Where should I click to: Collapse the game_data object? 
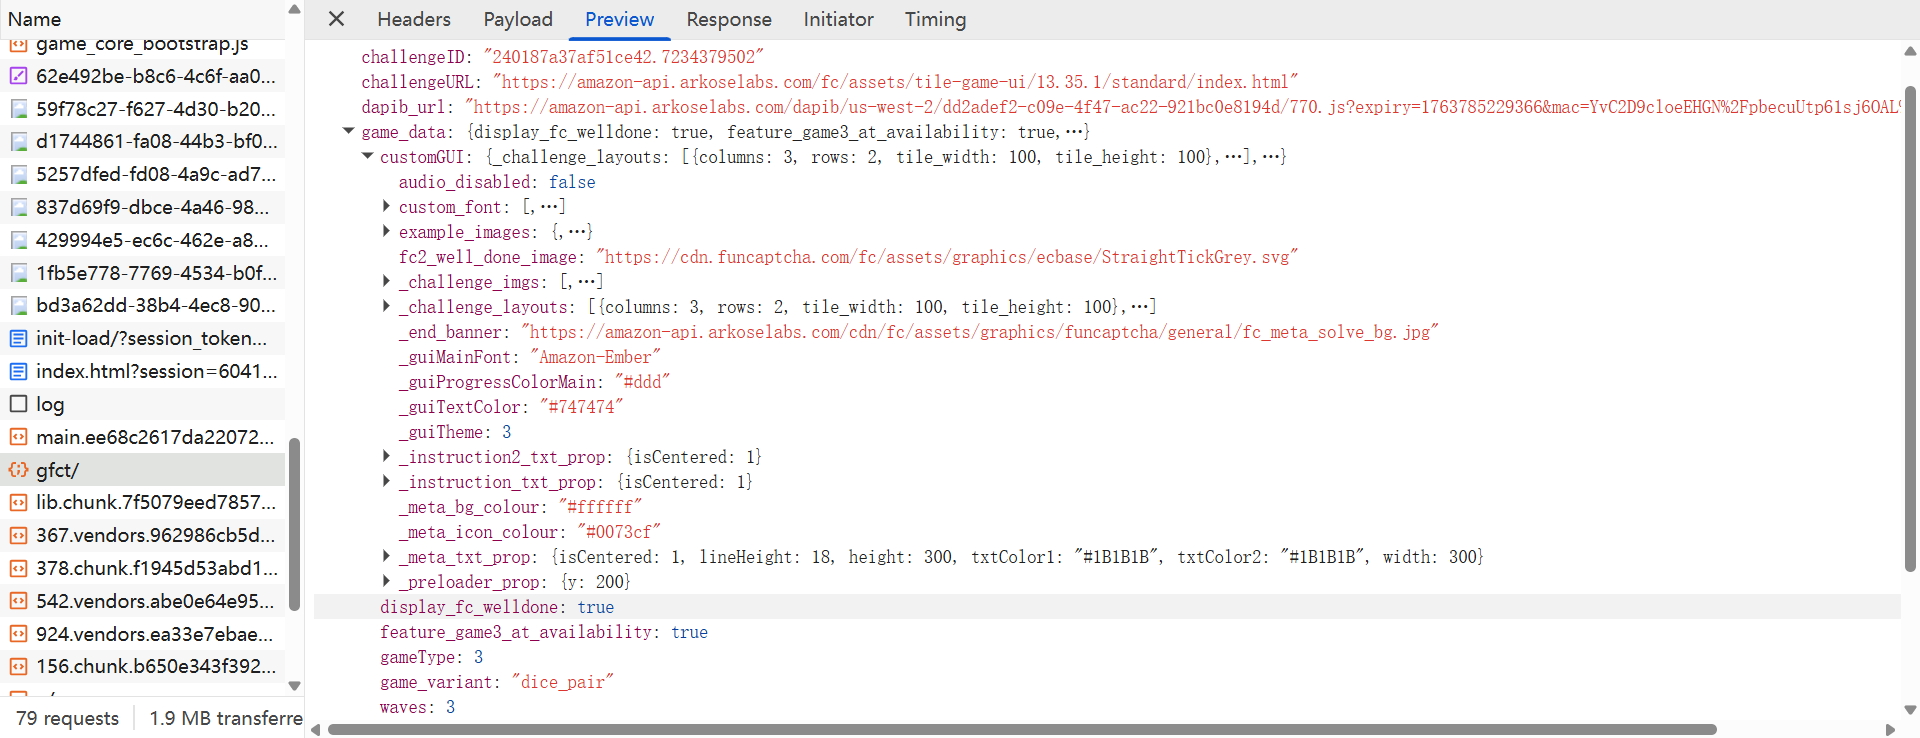348,131
